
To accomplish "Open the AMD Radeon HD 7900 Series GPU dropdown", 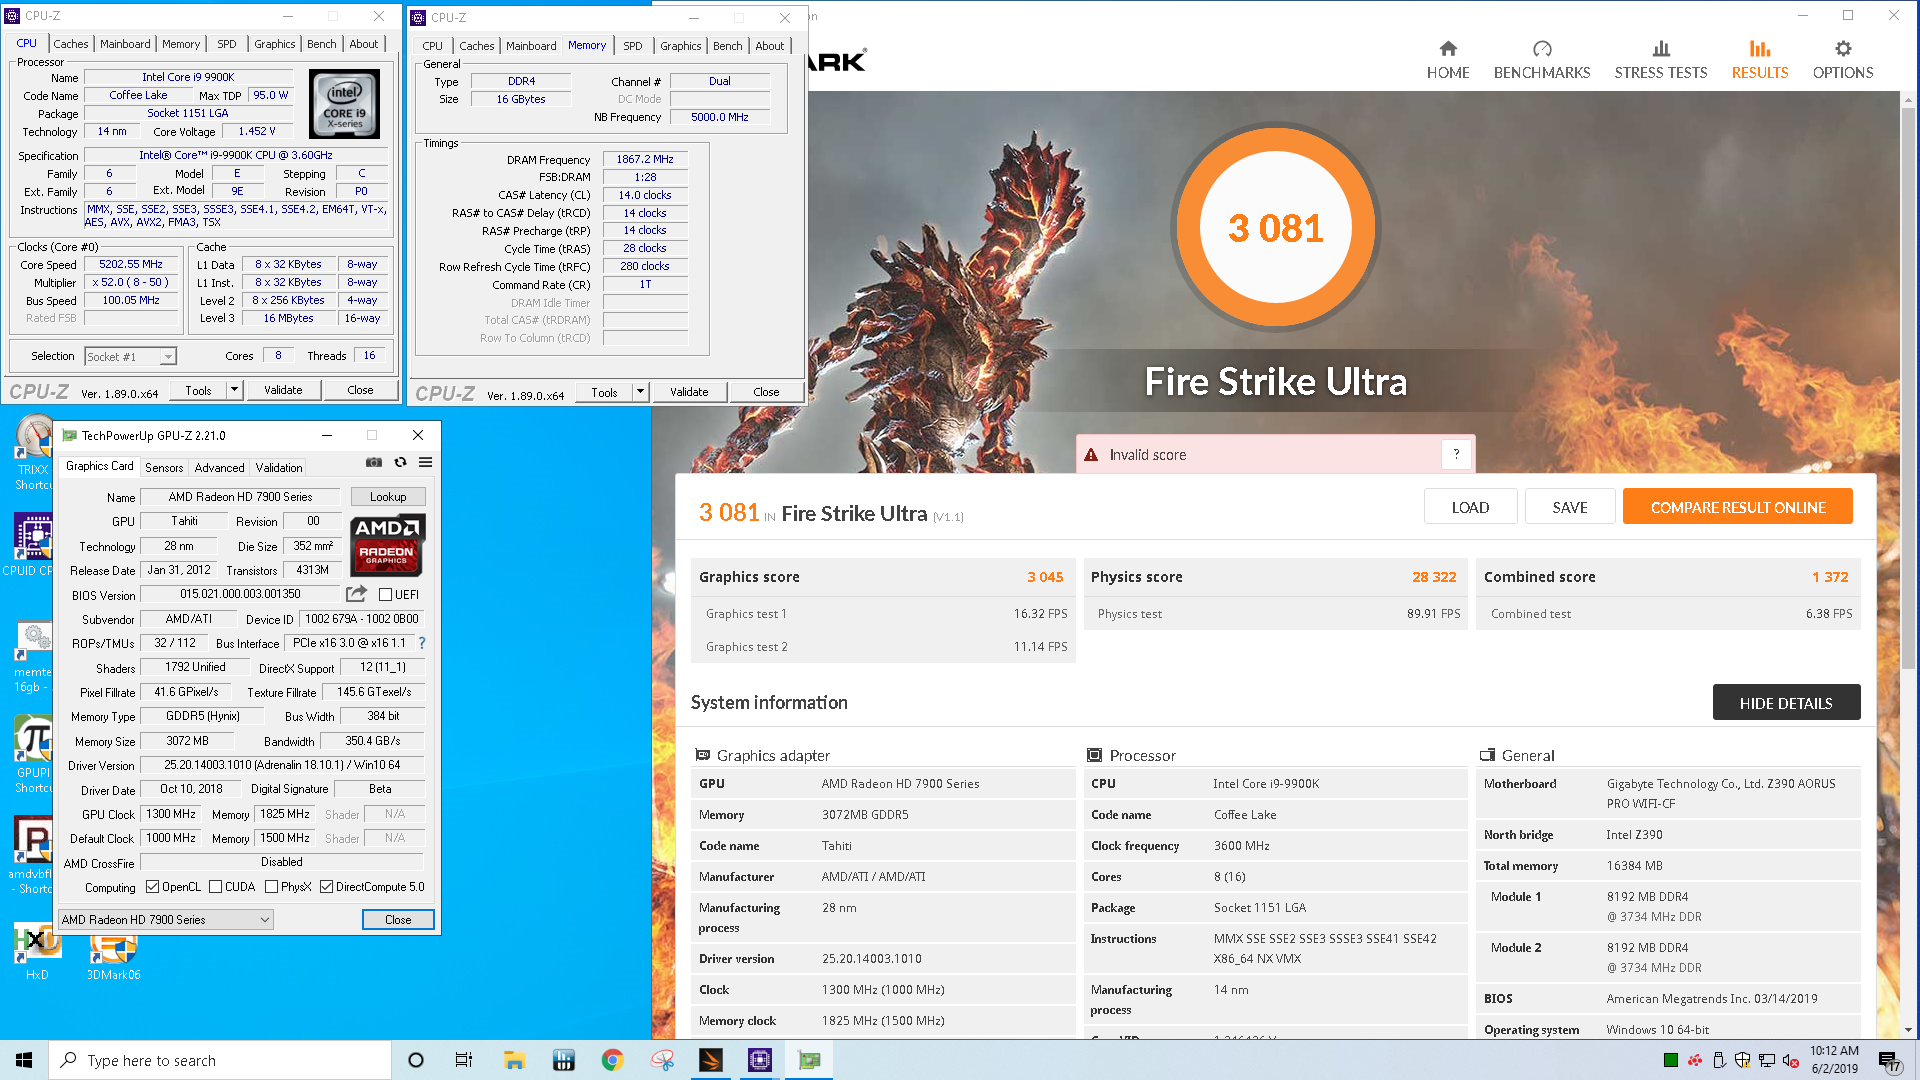I will pyautogui.click(x=165, y=919).
